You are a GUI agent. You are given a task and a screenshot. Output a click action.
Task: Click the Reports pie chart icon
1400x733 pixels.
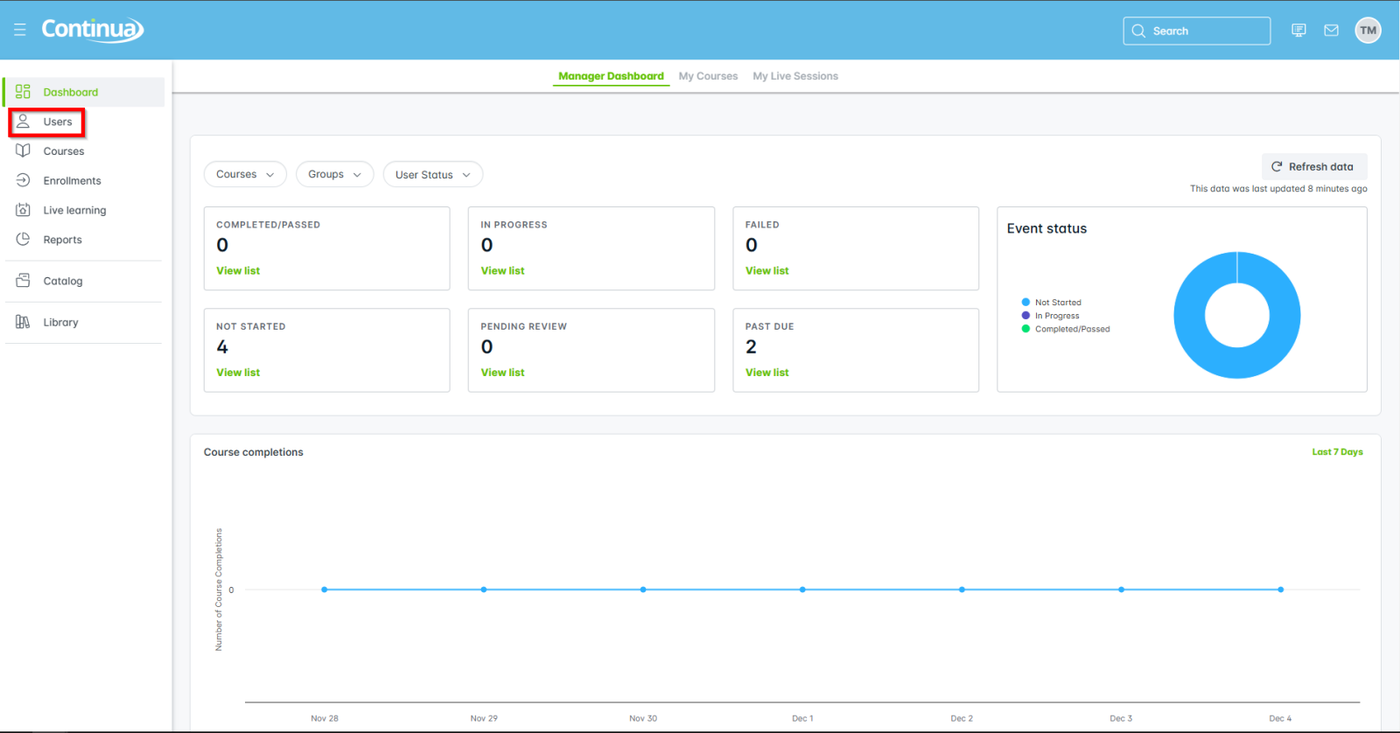coord(23,240)
